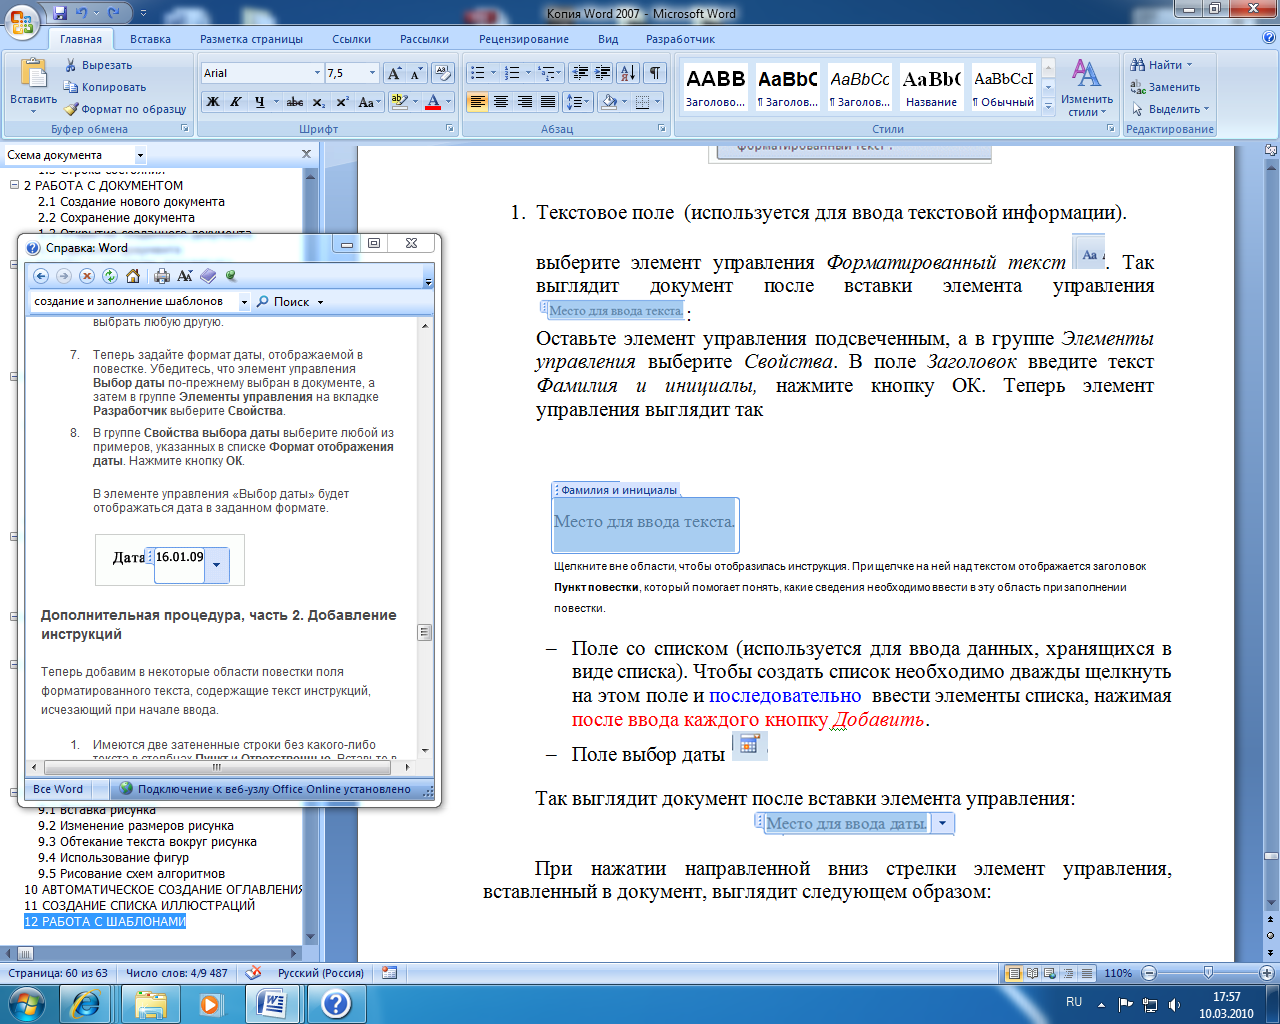The width and height of the screenshot is (1280, 1024).
Task: Open the font name Arial dropdown
Action: (318, 73)
